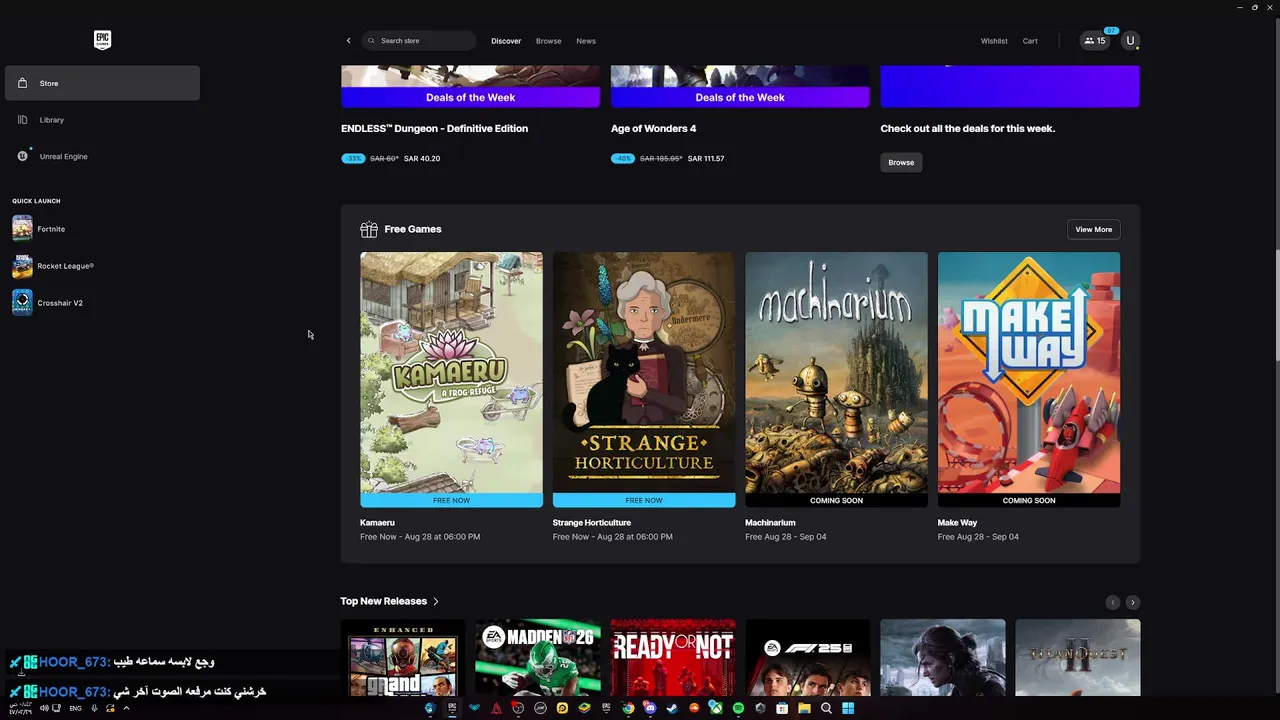Open Discord from the taskbar
This screenshot has height=720, width=1280.
point(650,708)
